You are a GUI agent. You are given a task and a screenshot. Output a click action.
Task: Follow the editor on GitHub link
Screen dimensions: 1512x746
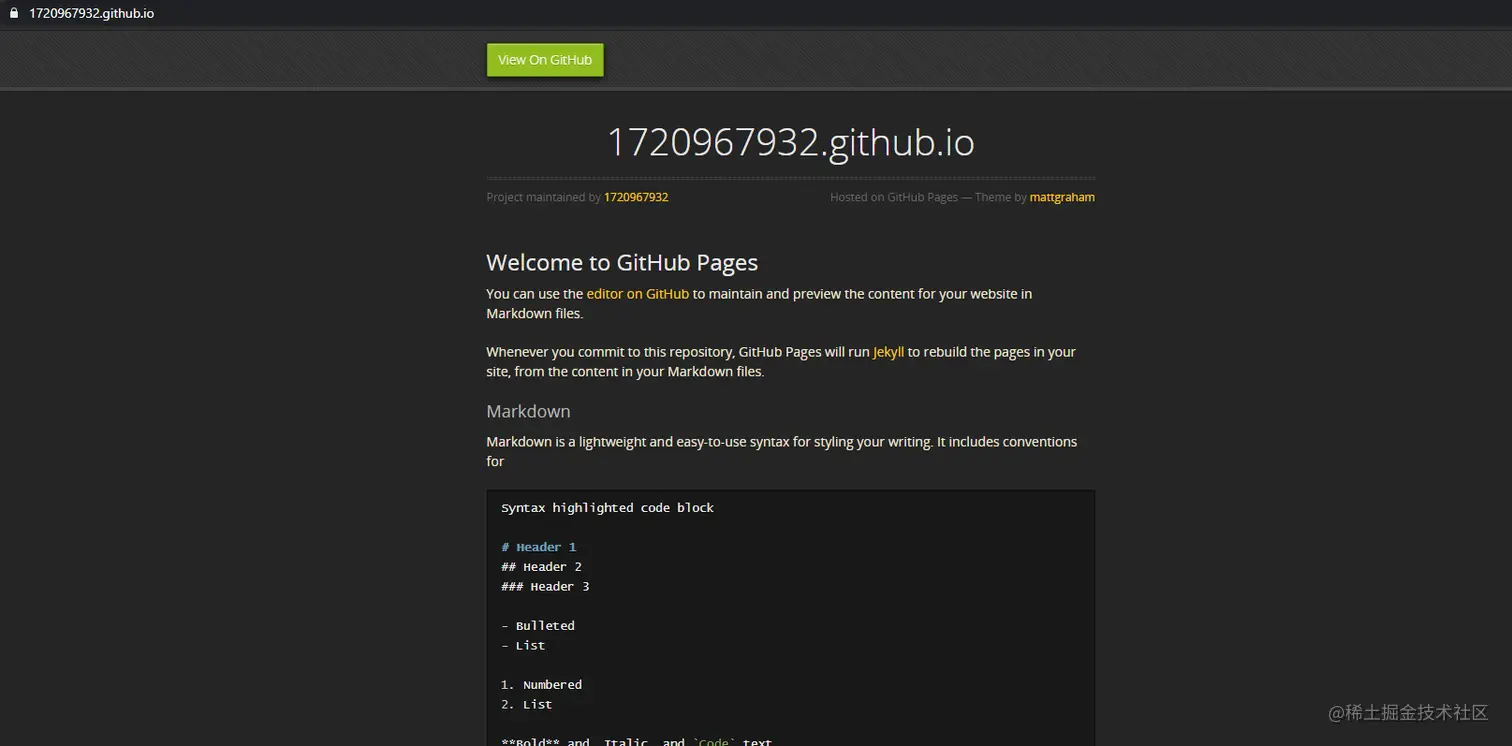(638, 294)
